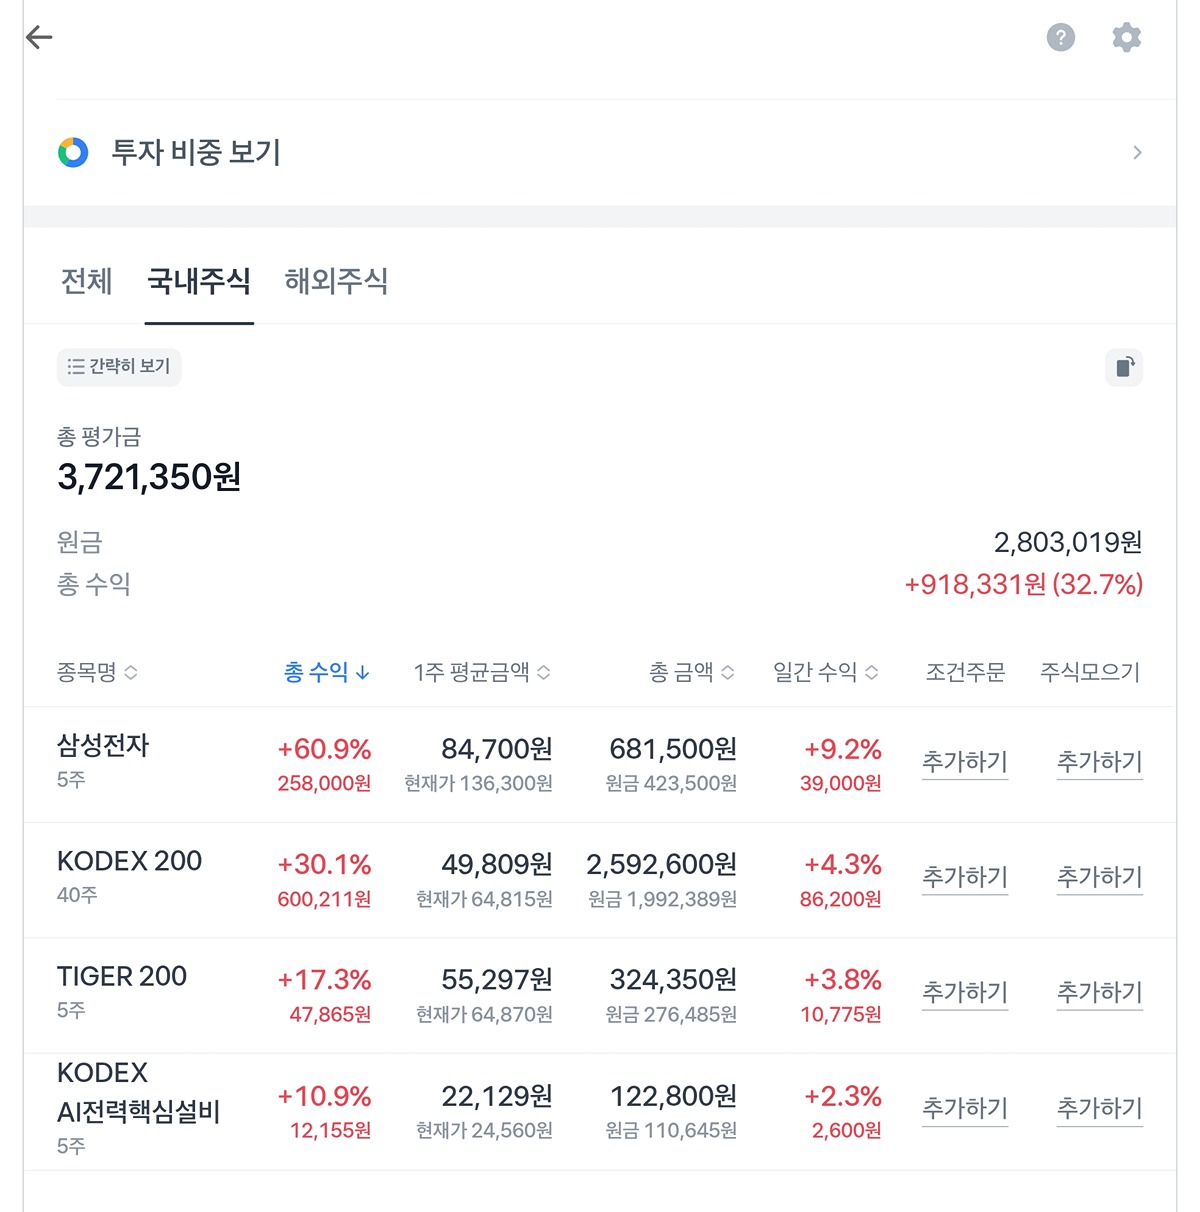Sort by 1주 평균금액 column
The image size is (1200, 1212).
482,672
